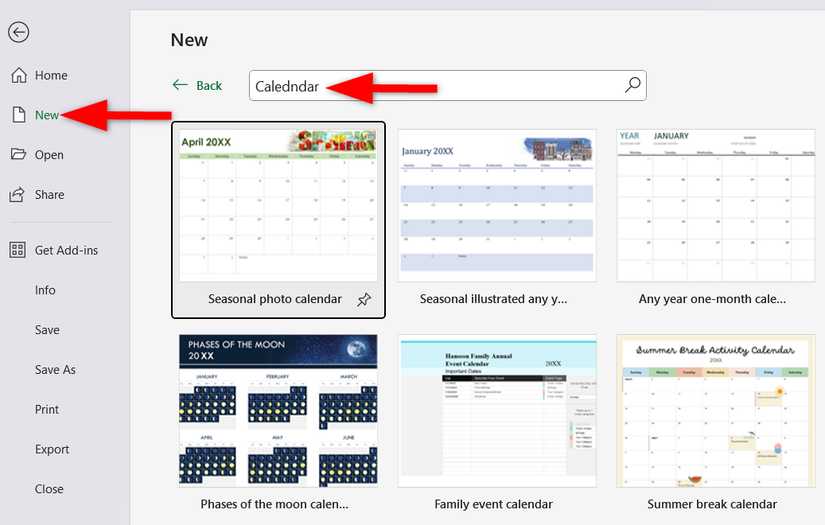Screen dimensions: 825x525
Task: Choose Close from the sidebar
Action: [x=49, y=489]
